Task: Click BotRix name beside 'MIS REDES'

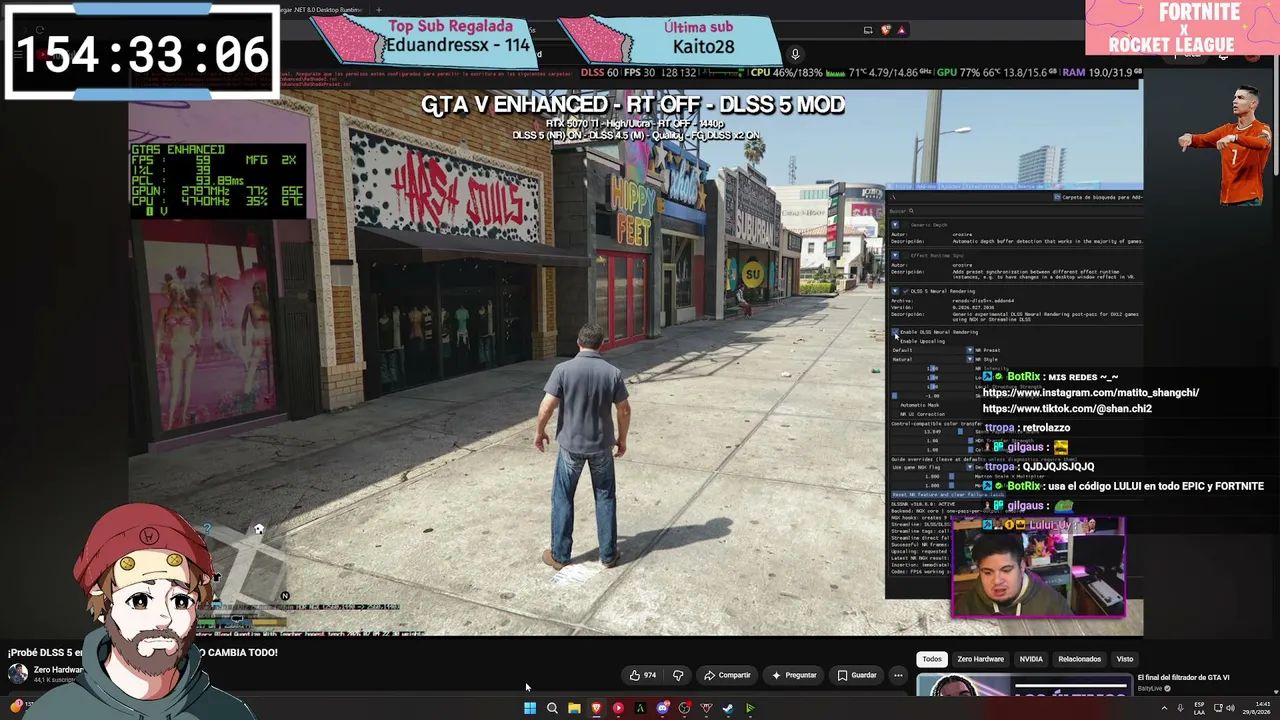Action: click(1024, 377)
